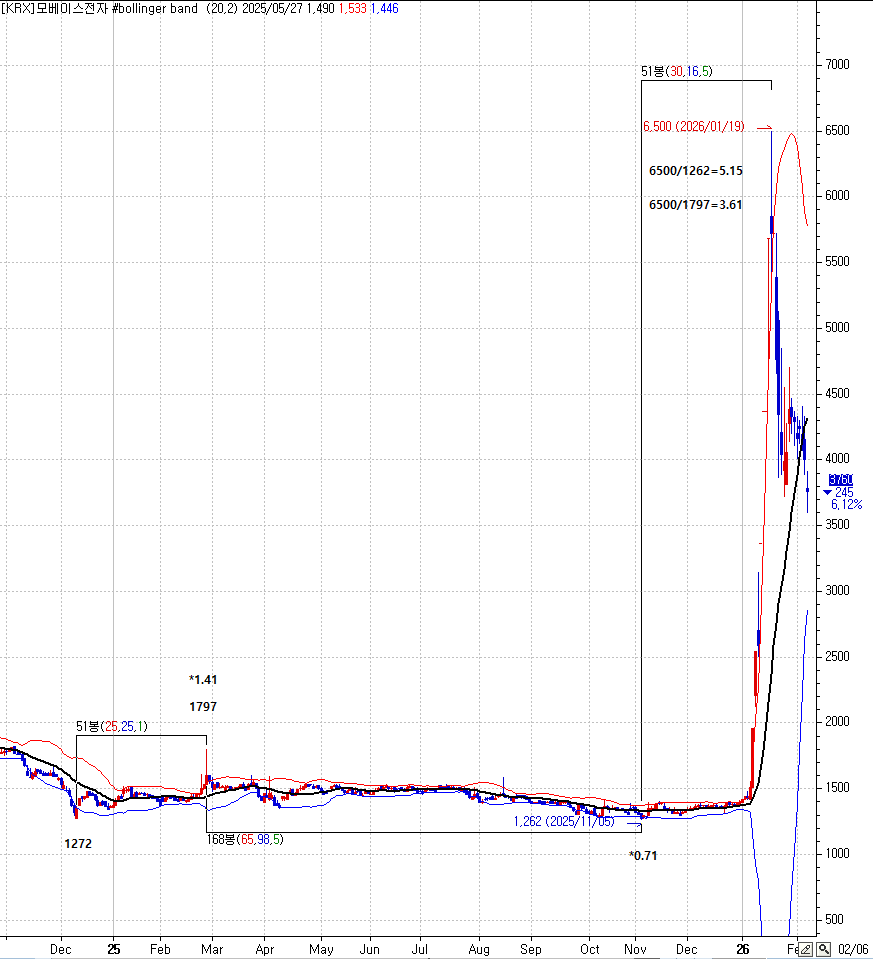Viewport: 873px width, 959px height.
Task: Click the '6,500 (2026/01/19)' high price annotation
Action: point(695,127)
